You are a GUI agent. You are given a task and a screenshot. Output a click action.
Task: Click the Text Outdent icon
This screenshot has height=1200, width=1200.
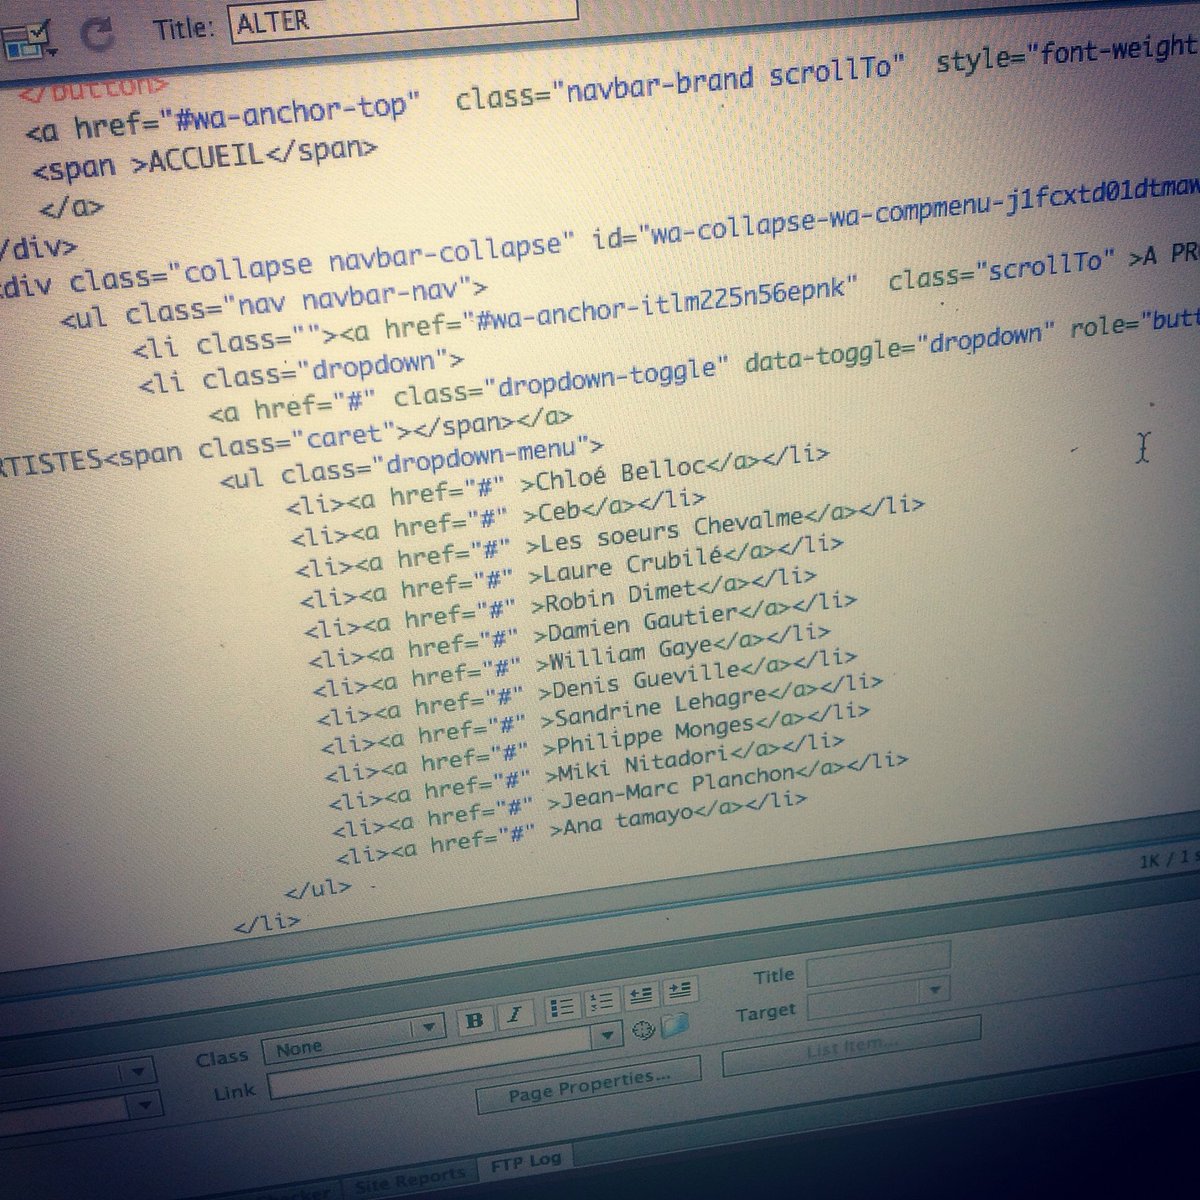click(640, 996)
